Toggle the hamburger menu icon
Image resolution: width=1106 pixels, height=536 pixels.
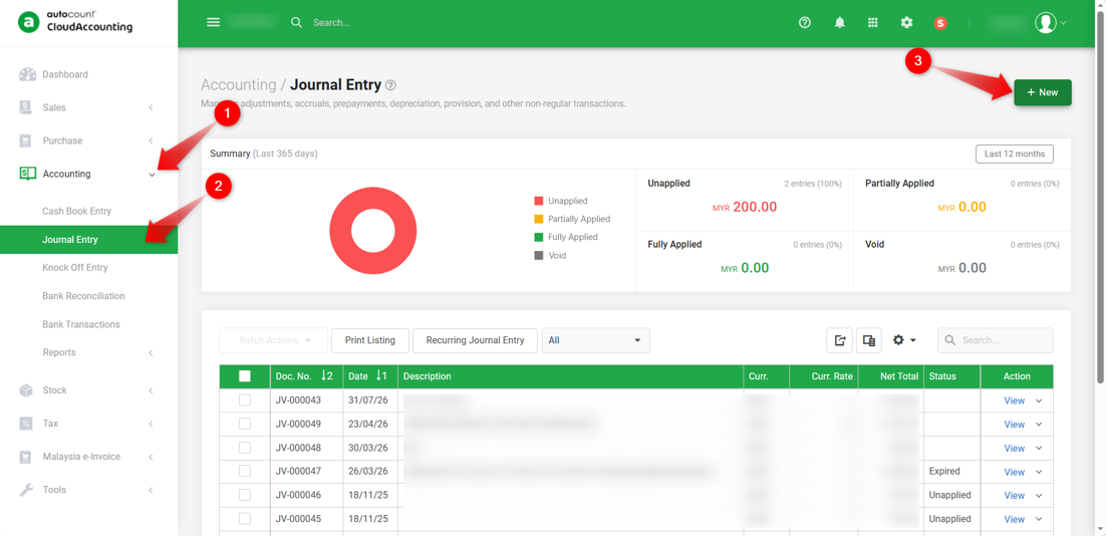coord(213,22)
